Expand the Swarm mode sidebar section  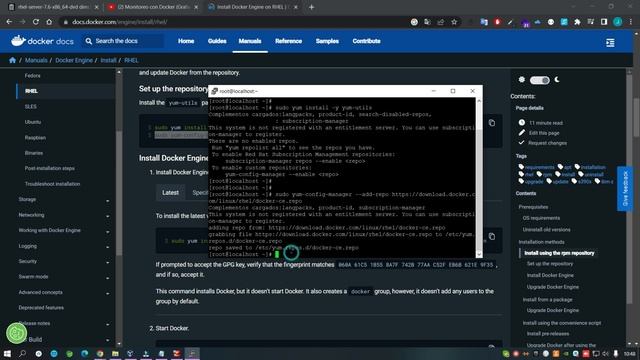[x=108, y=278]
